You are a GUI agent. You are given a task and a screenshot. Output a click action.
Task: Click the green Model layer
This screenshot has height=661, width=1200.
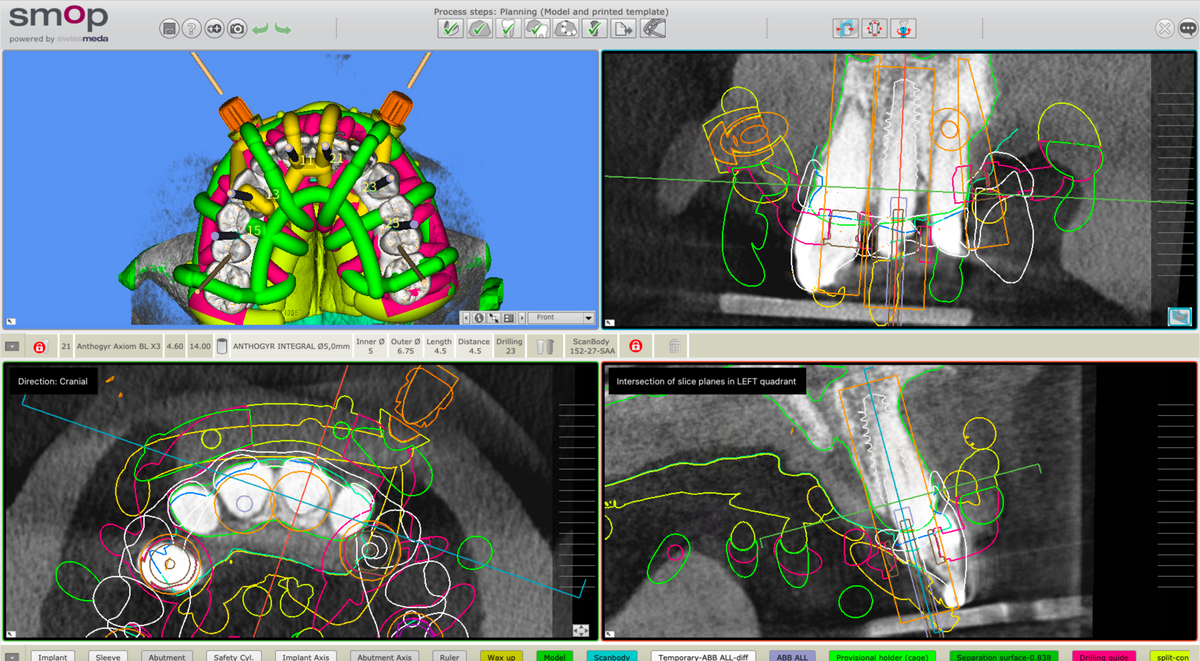pos(553,656)
